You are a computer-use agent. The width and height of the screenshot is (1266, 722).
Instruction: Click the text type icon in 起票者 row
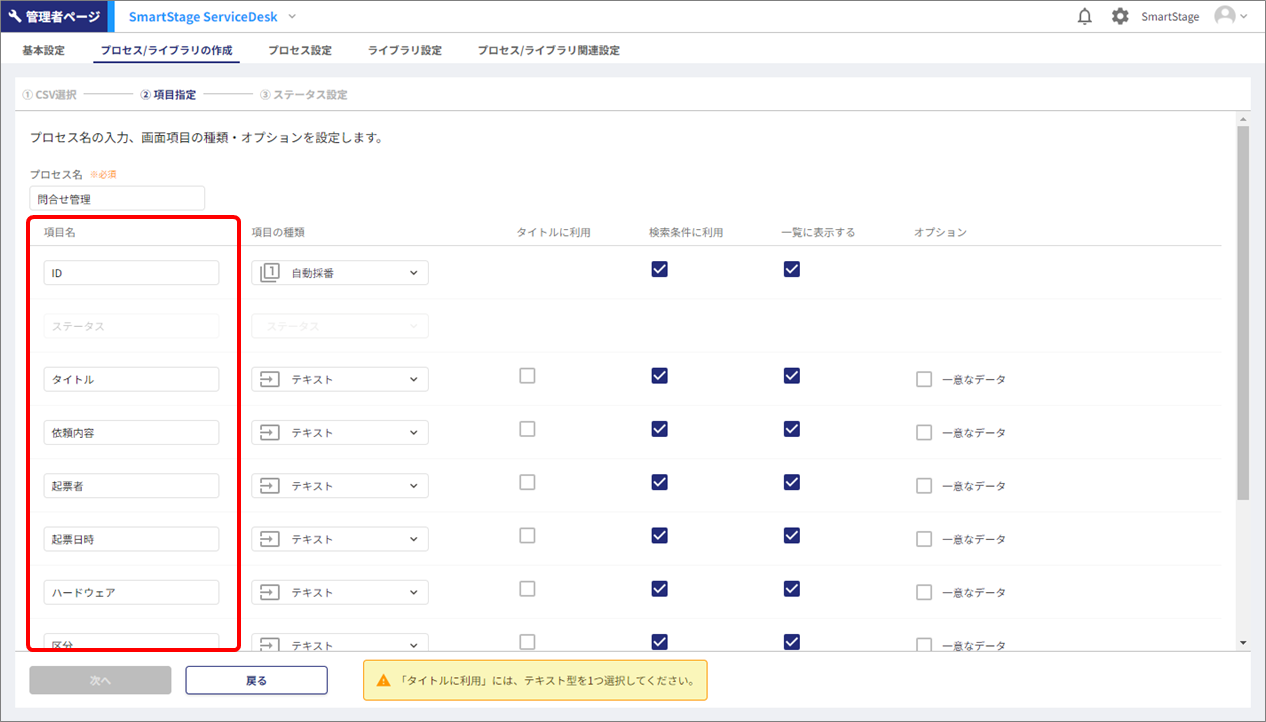click(x=270, y=486)
